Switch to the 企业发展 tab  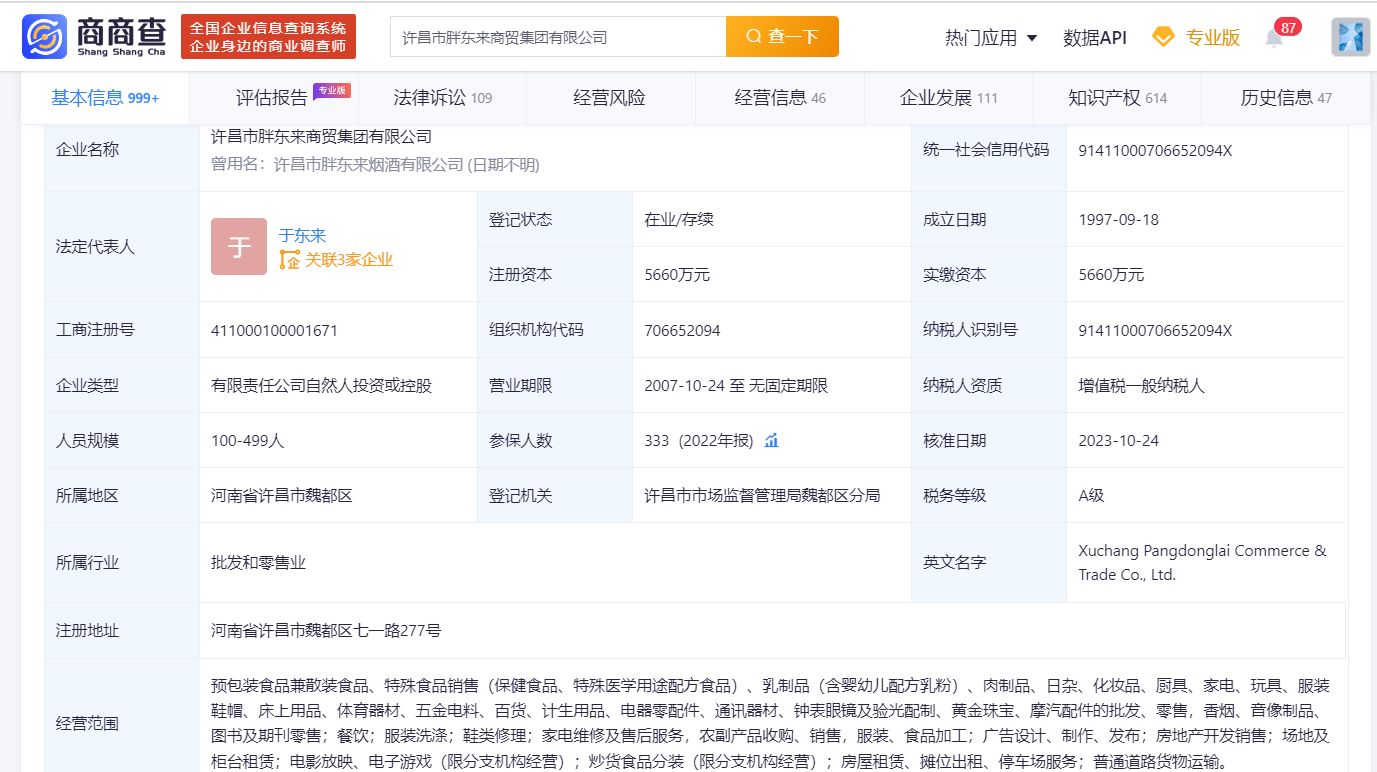949,97
